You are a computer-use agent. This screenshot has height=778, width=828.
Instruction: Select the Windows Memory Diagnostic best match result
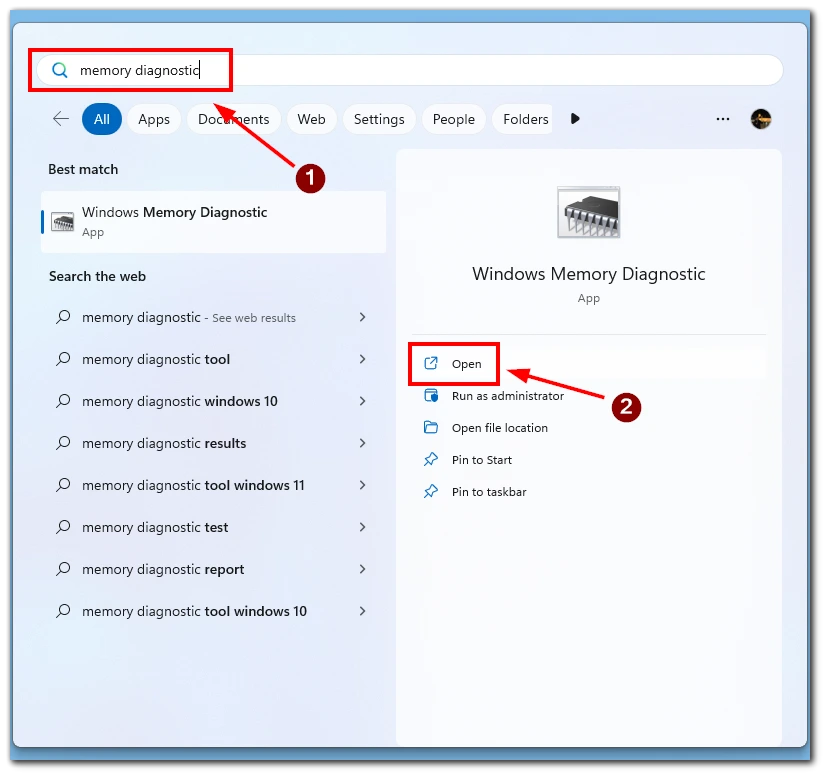coord(213,222)
